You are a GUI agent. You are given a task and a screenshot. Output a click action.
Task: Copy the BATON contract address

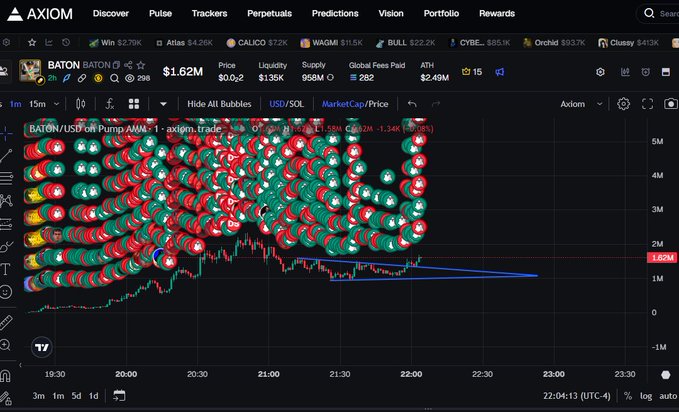pos(116,65)
